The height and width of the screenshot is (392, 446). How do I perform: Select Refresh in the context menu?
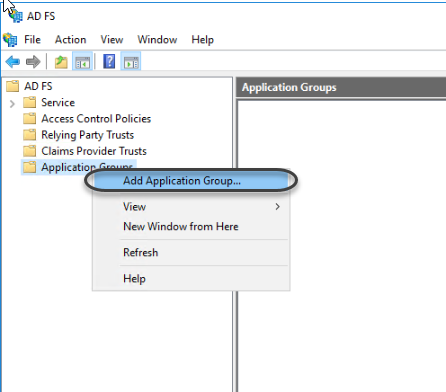pos(191,252)
